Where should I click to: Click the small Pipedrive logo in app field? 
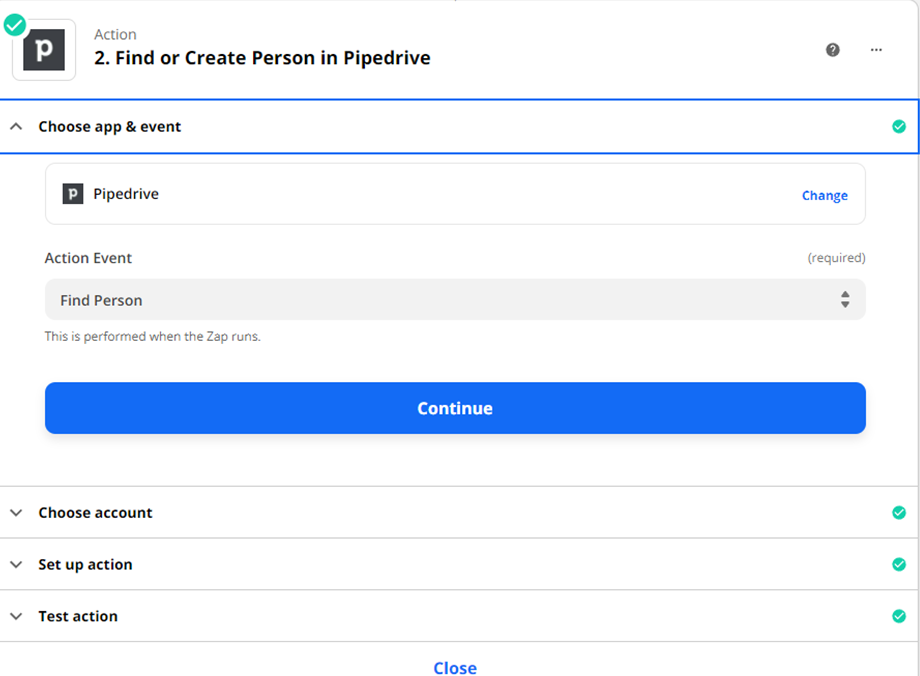(x=73, y=194)
